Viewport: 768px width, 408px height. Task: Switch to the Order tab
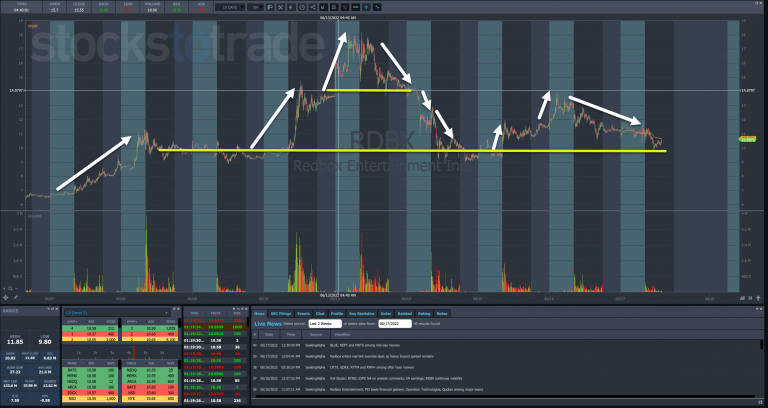pos(386,313)
